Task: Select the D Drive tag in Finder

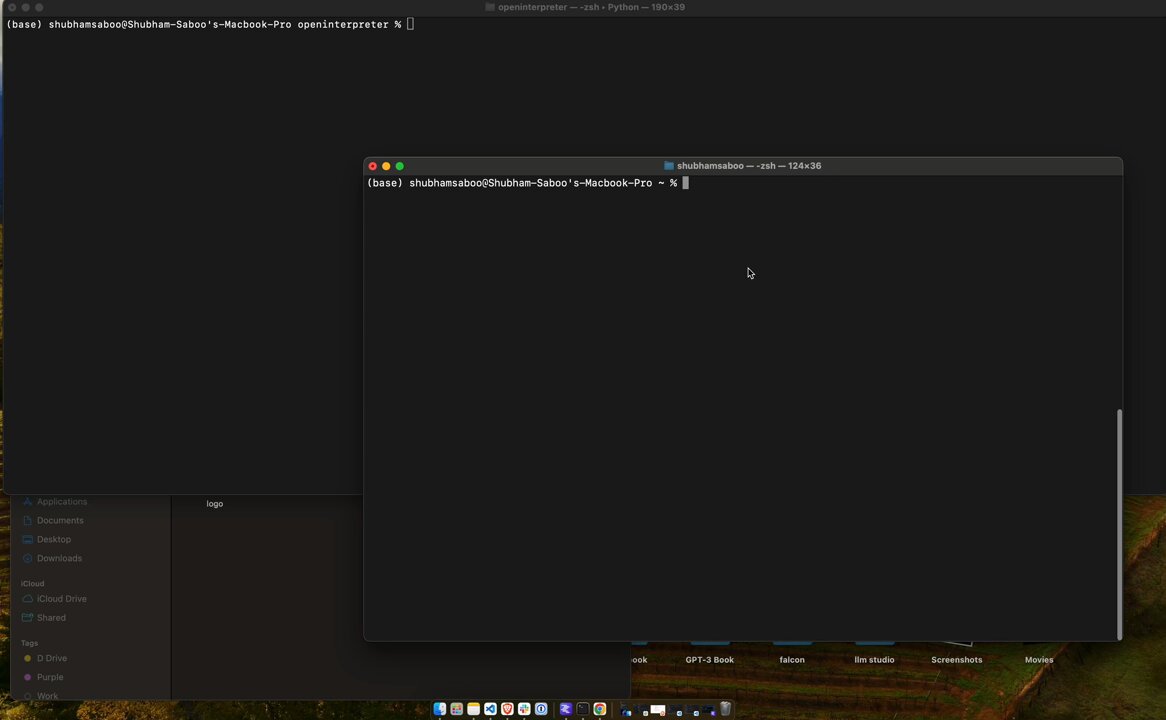Action: coord(52,658)
